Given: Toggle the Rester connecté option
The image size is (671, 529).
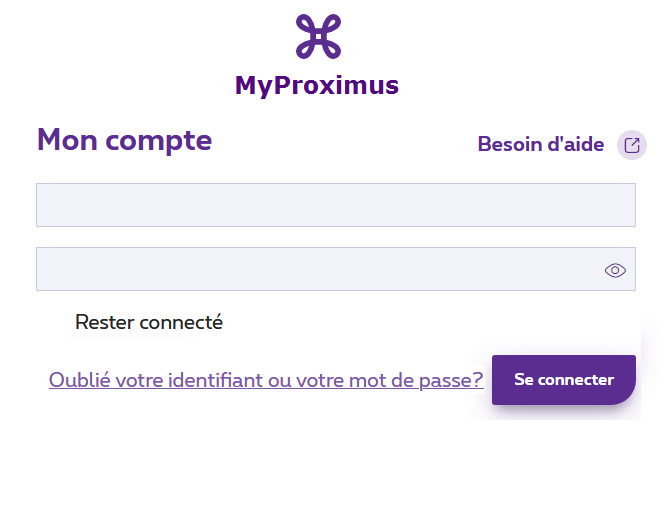Looking at the screenshot, I should [x=148, y=322].
